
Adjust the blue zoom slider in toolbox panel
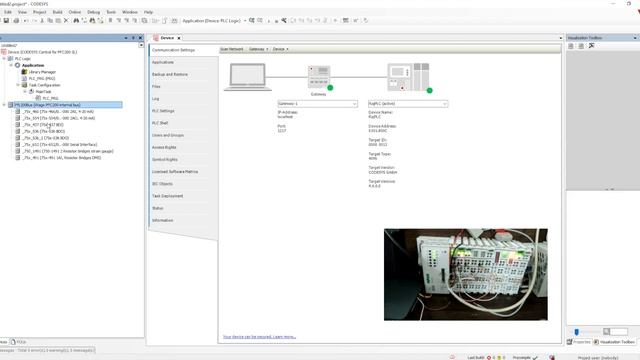pos(576,332)
